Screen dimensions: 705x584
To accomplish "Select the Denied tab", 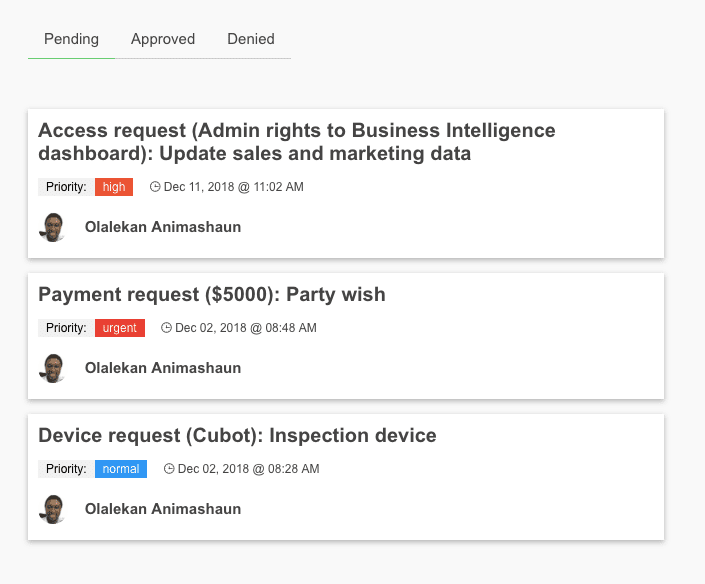I will click(251, 40).
